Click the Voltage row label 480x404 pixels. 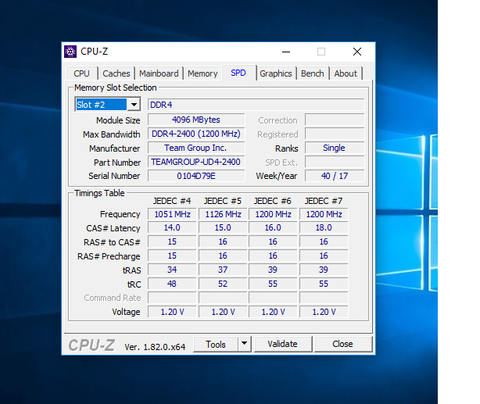point(126,312)
